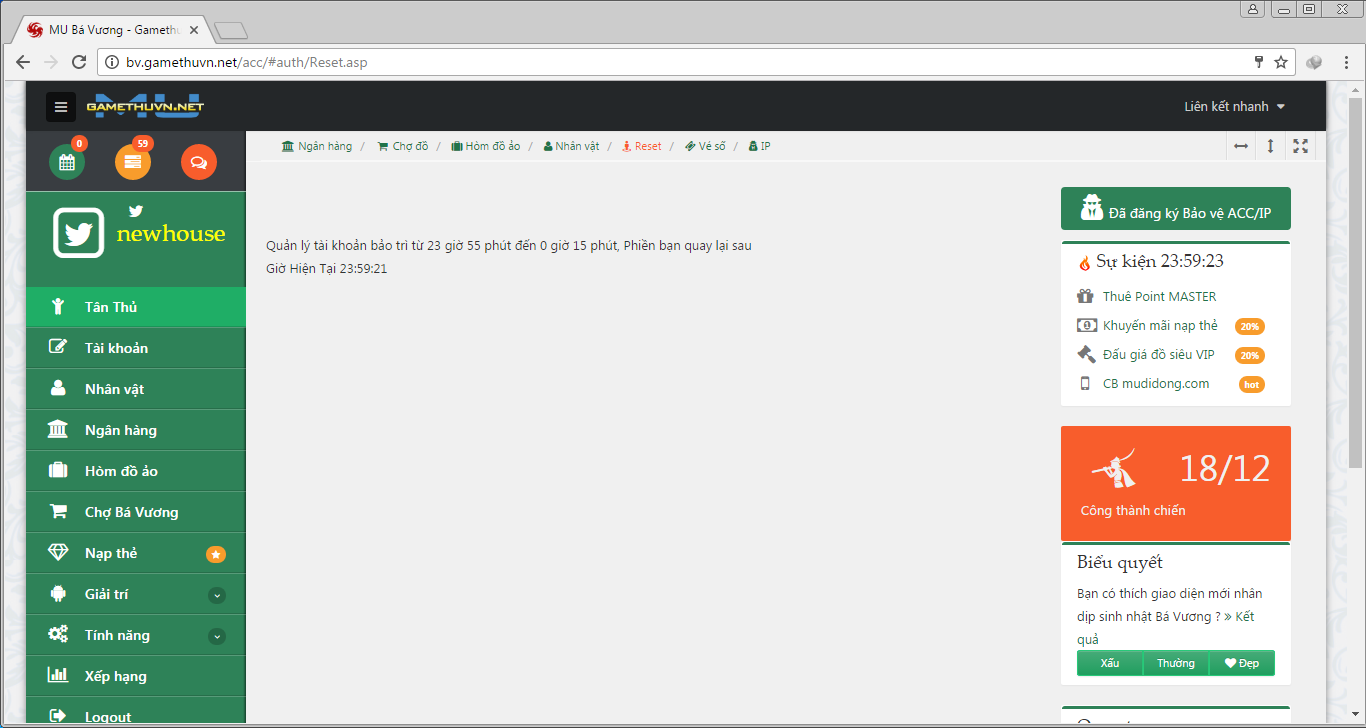Image resolution: width=1366 pixels, height=728 pixels.
Task: Toggle fullscreen with the expand arrows icon
Action: click(x=1300, y=146)
